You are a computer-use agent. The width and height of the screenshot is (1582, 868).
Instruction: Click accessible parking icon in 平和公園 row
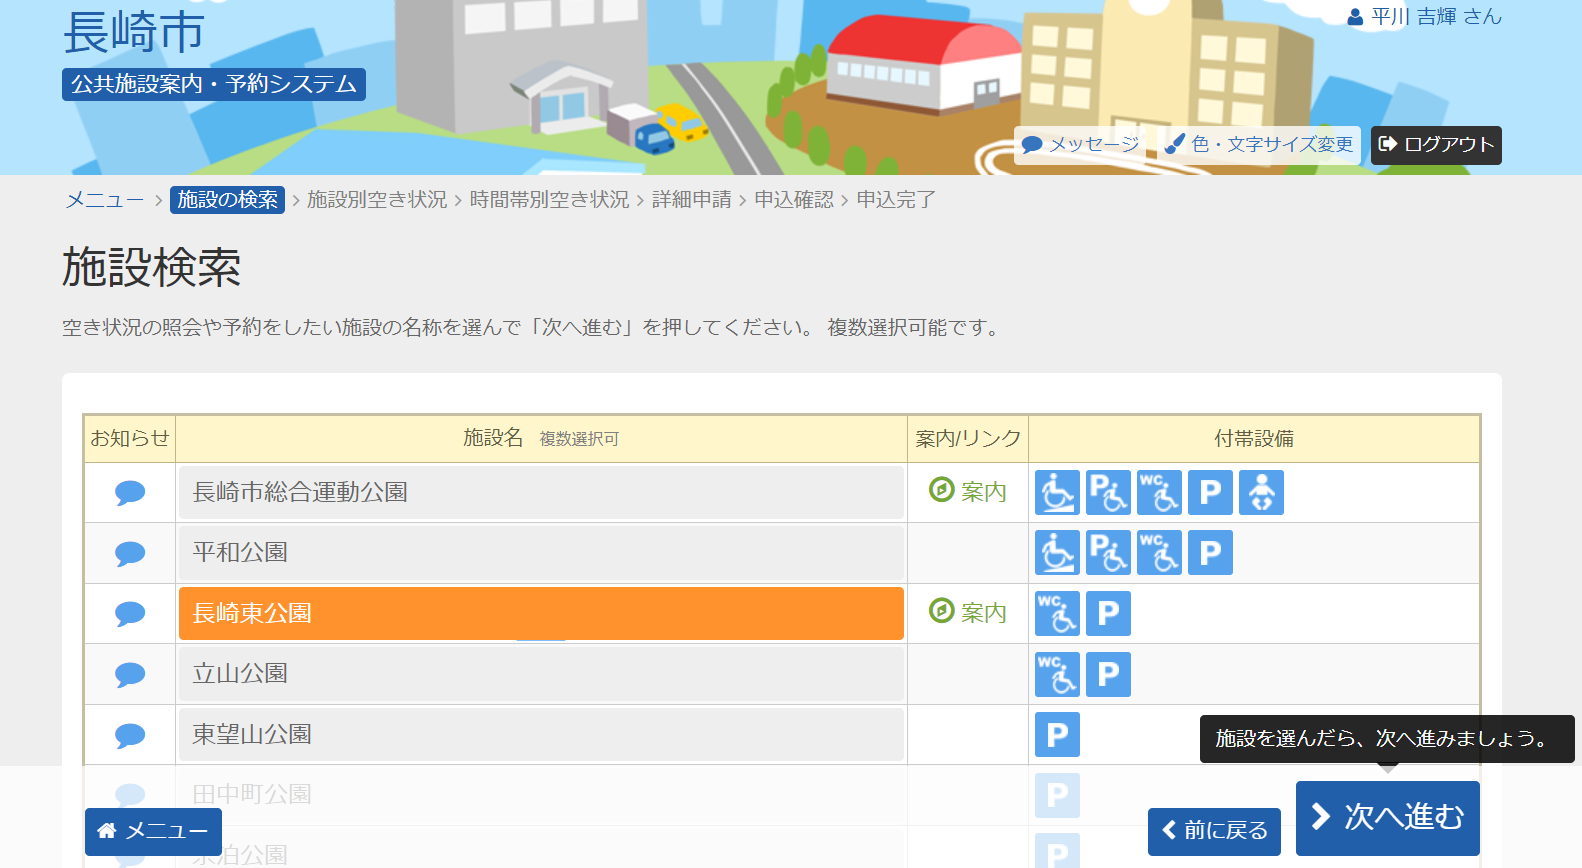[1108, 553]
